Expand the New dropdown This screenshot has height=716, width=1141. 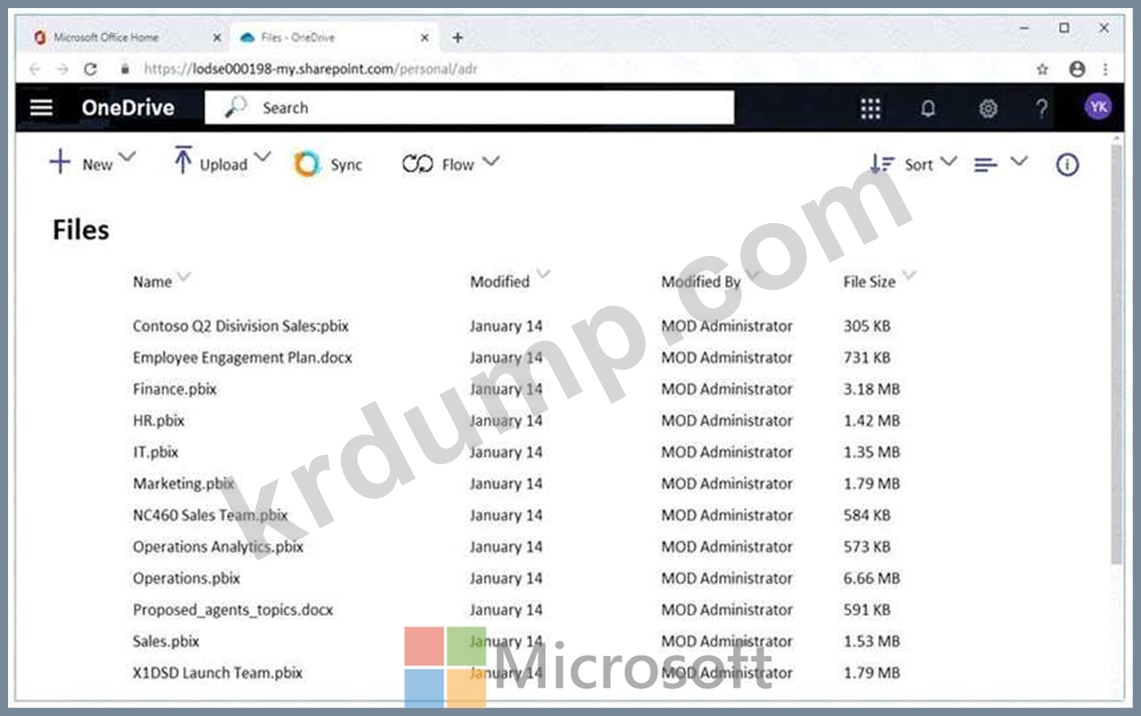point(127,156)
